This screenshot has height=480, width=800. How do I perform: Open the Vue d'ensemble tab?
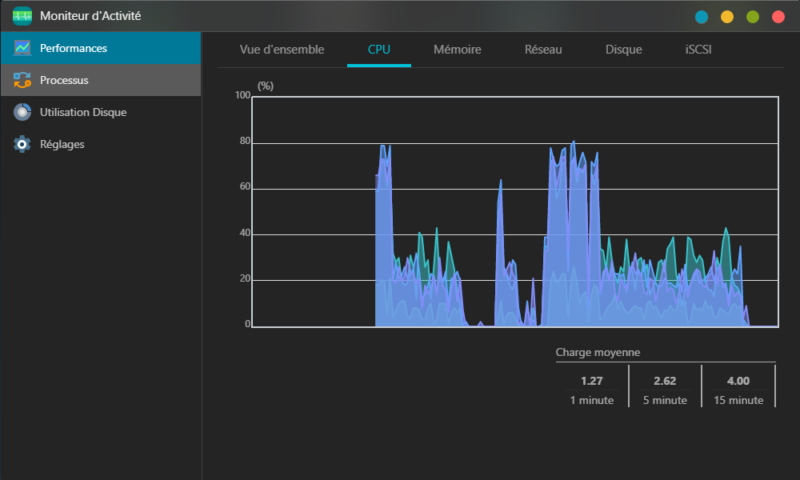282,49
